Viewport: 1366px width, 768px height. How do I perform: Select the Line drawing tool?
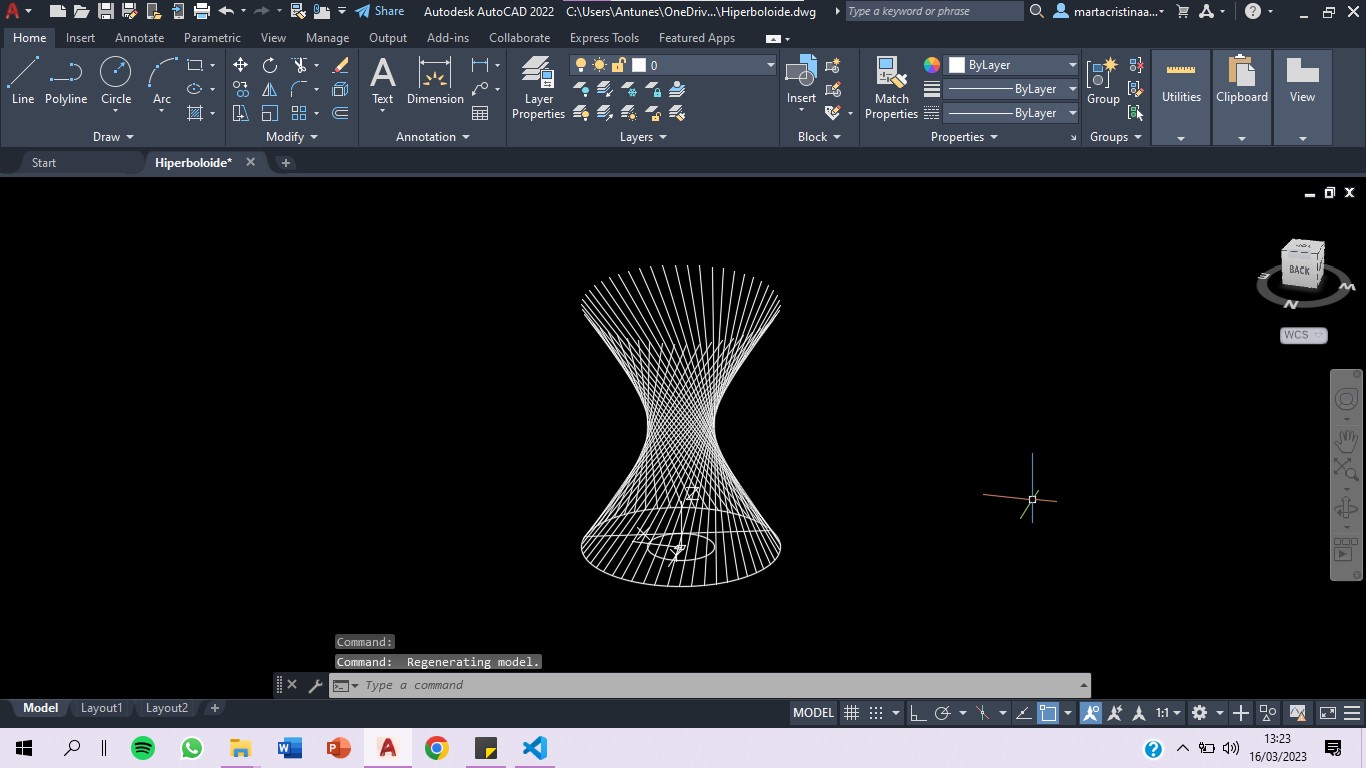23,80
